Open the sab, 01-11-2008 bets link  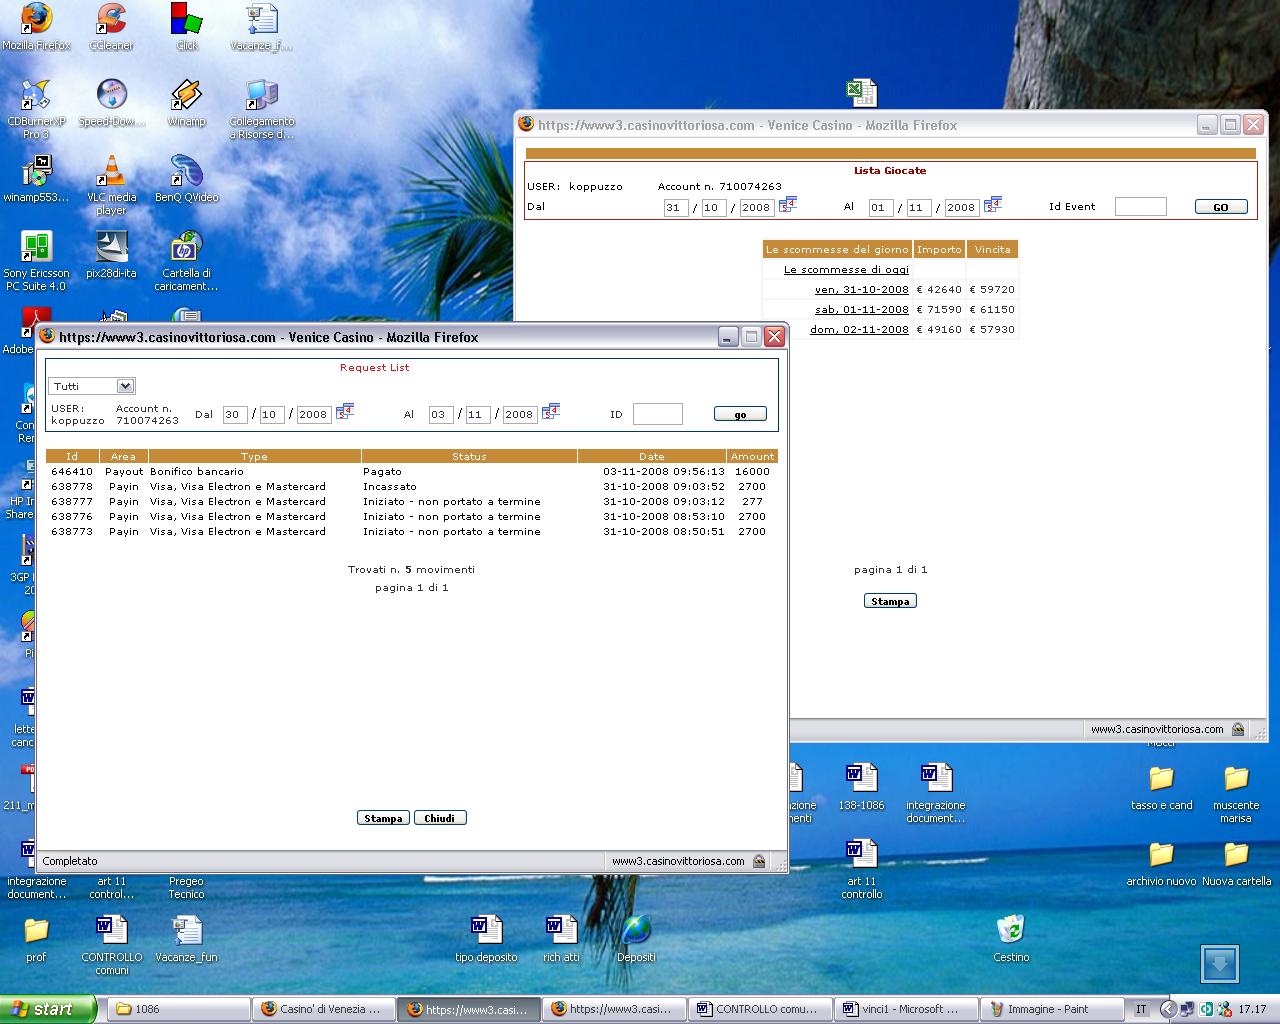[x=861, y=309]
